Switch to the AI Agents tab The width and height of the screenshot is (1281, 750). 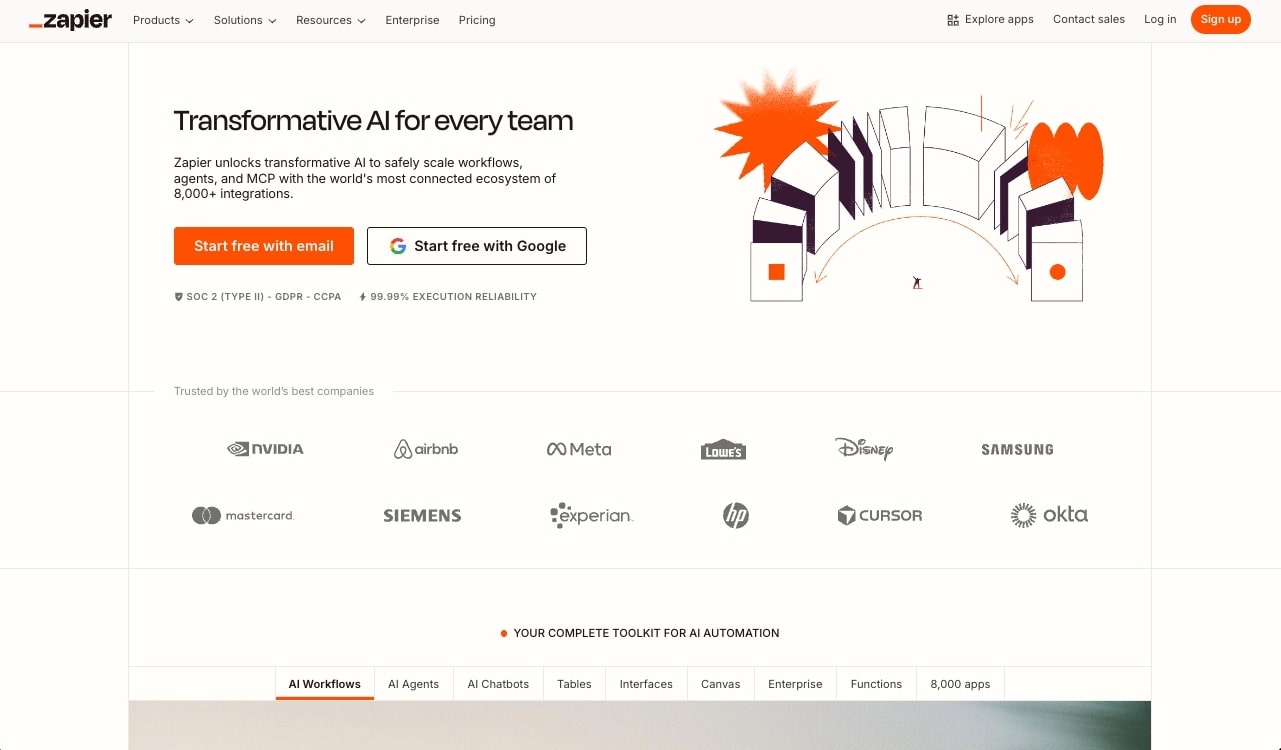pyautogui.click(x=414, y=684)
